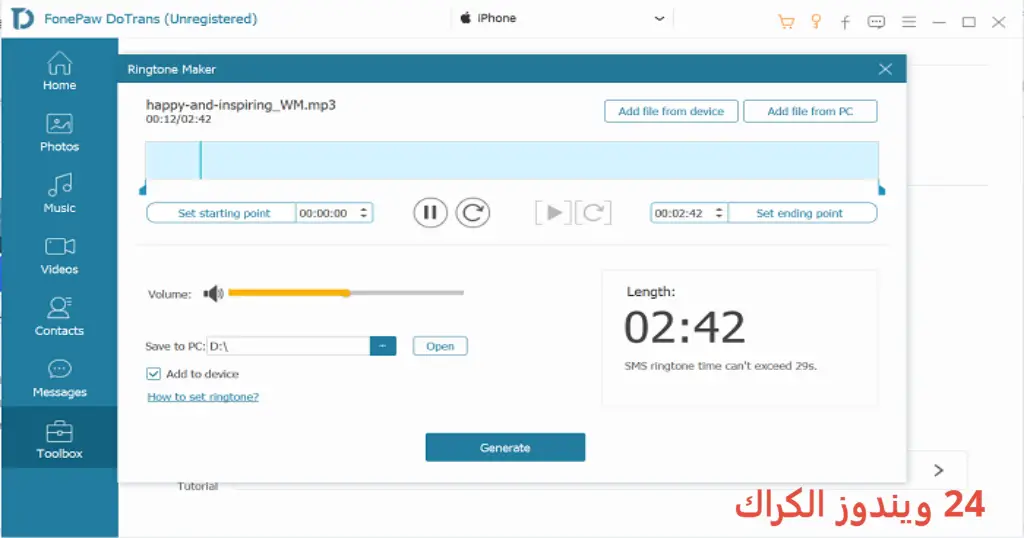Click the Tutorial label behind the dialog

coord(198,486)
